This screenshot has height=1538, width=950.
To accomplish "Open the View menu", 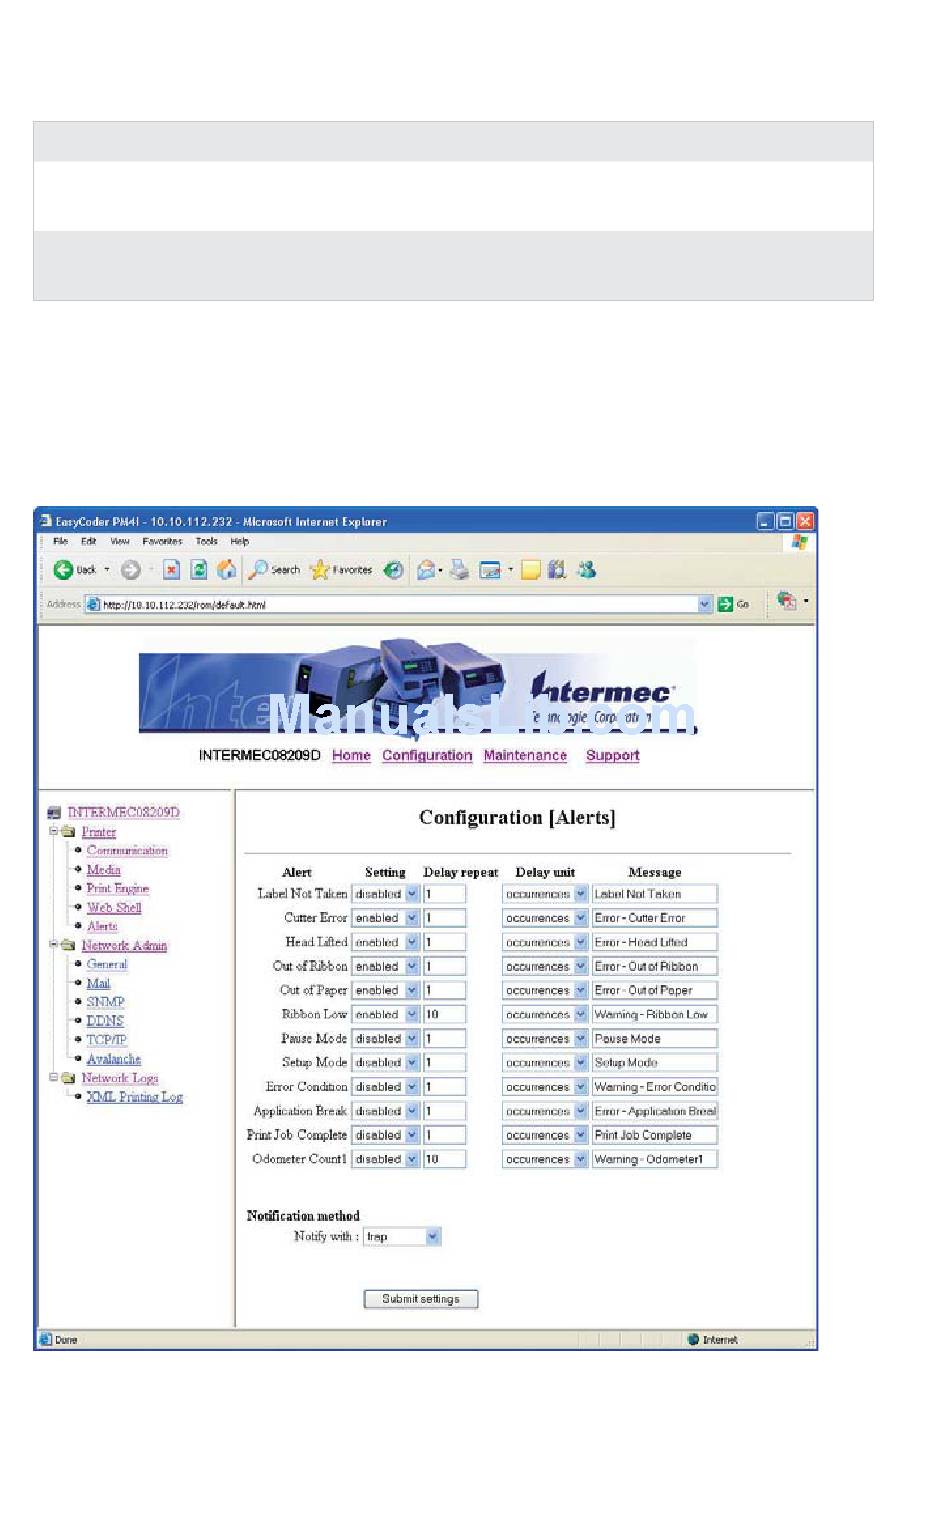I will click(x=120, y=541).
